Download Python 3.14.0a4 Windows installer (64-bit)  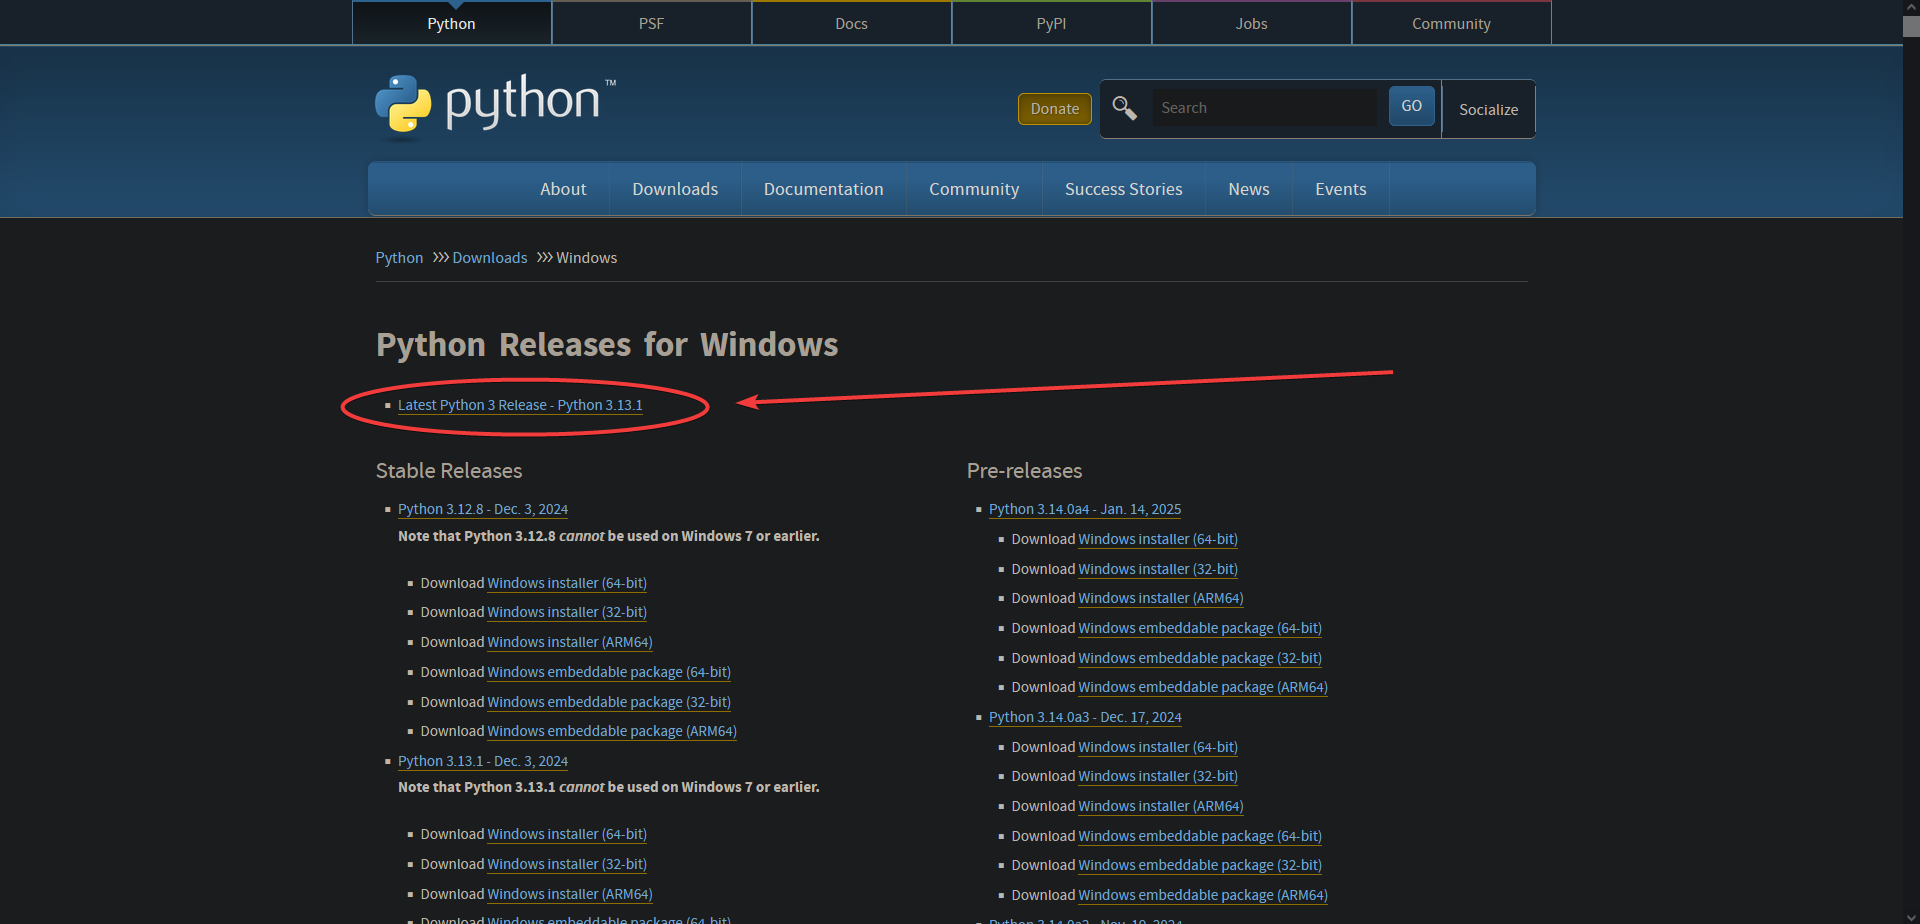pos(1158,539)
